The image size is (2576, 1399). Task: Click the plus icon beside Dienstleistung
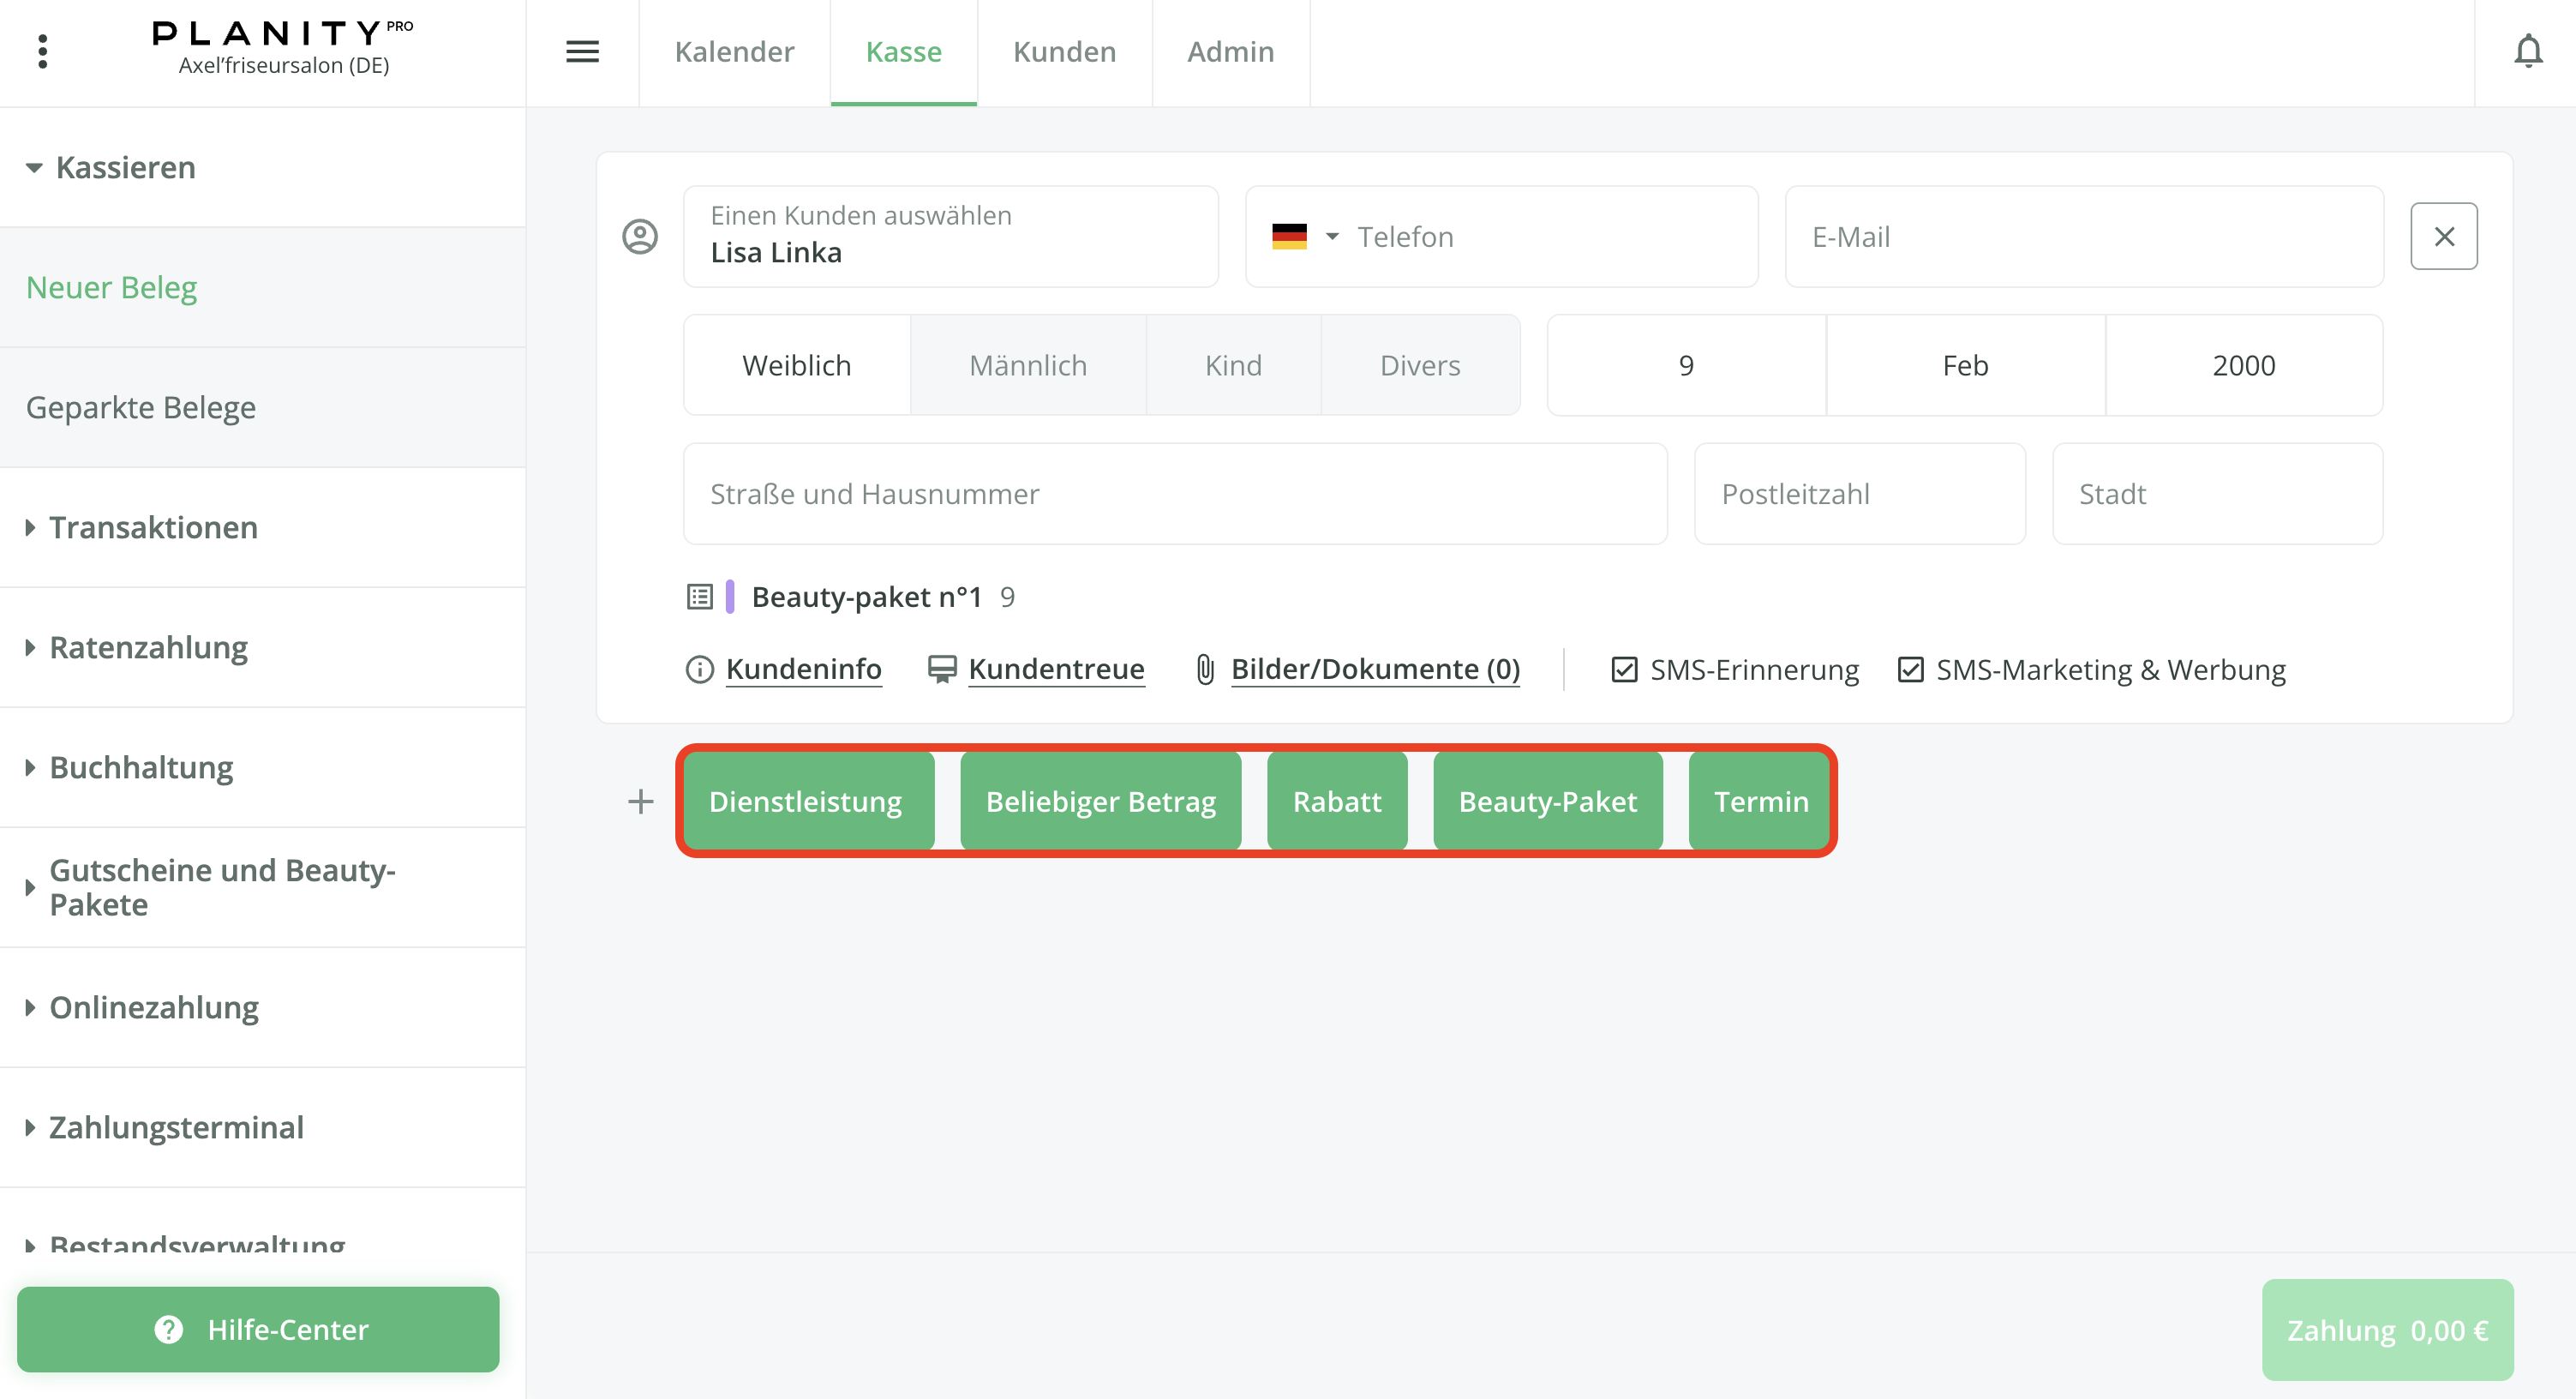640,801
